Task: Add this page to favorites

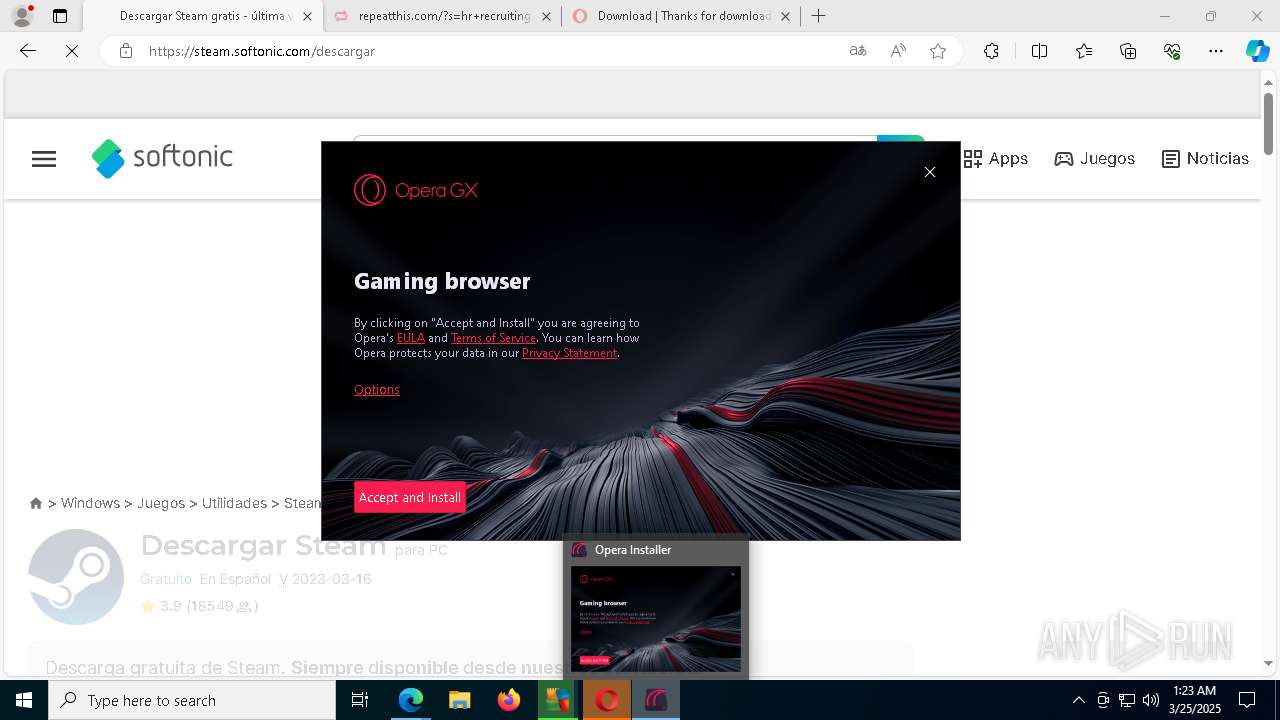Action: [938, 51]
